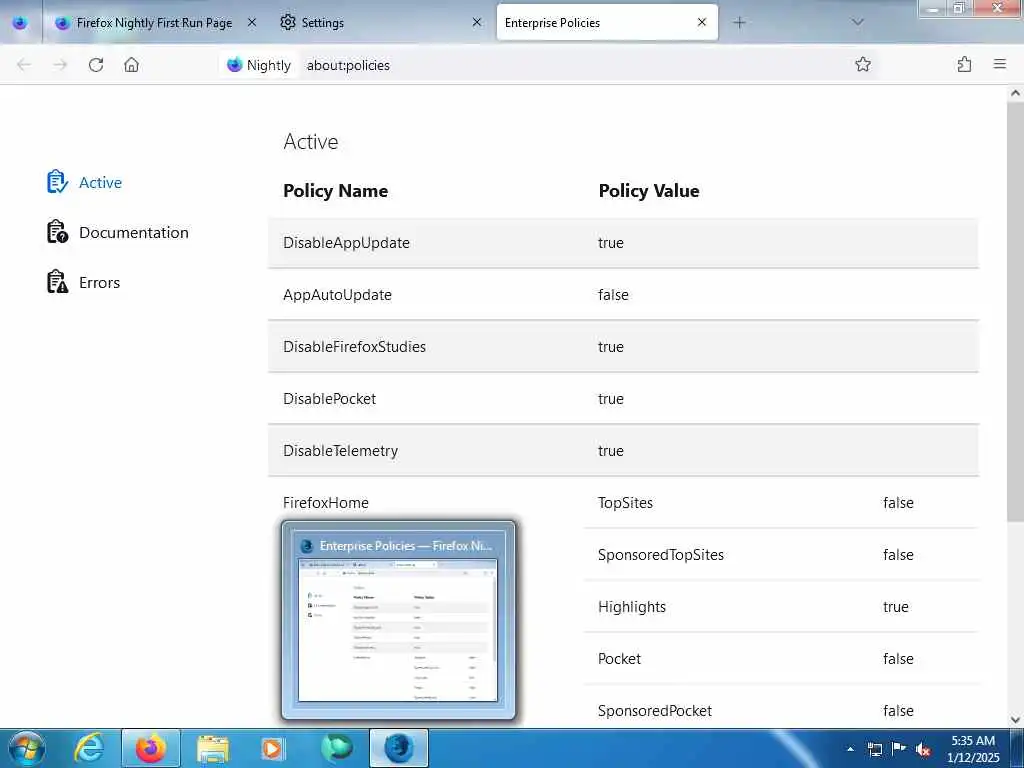Reload the current page
This screenshot has width=1024, height=768.
pos(96,65)
